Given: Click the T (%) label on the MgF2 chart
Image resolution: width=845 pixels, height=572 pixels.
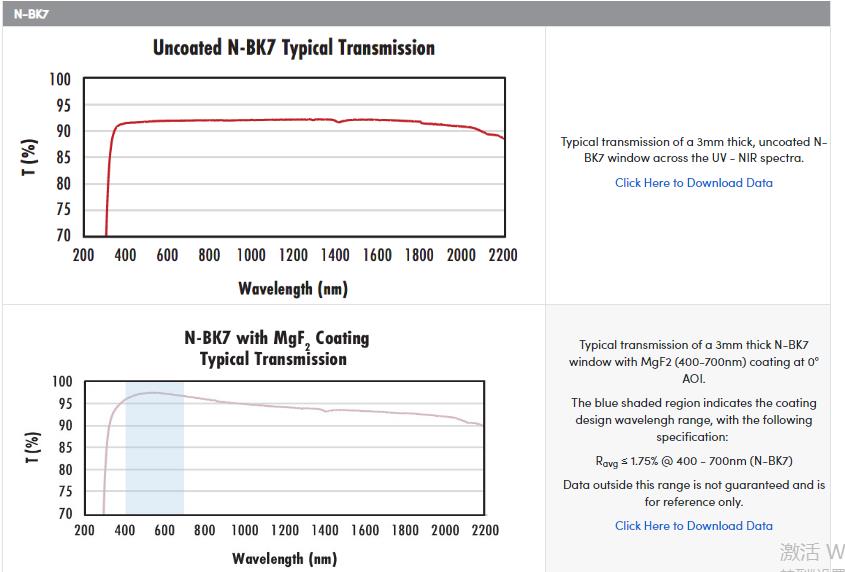Looking at the screenshot, I should coord(30,447).
